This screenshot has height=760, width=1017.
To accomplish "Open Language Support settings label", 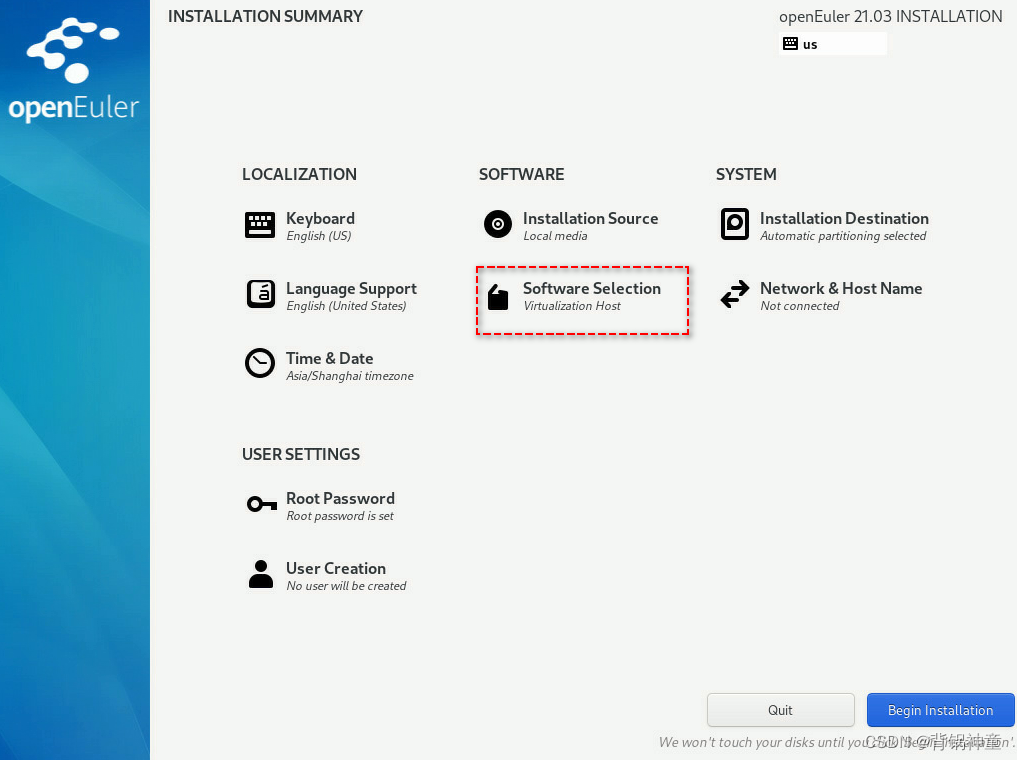I will pyautogui.click(x=352, y=289).
